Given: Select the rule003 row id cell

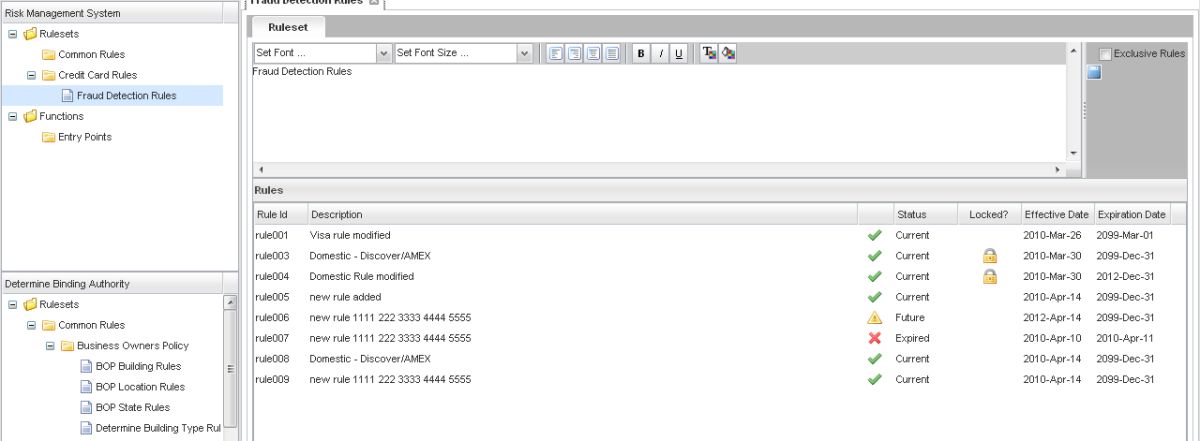Looking at the screenshot, I should (x=279, y=256).
